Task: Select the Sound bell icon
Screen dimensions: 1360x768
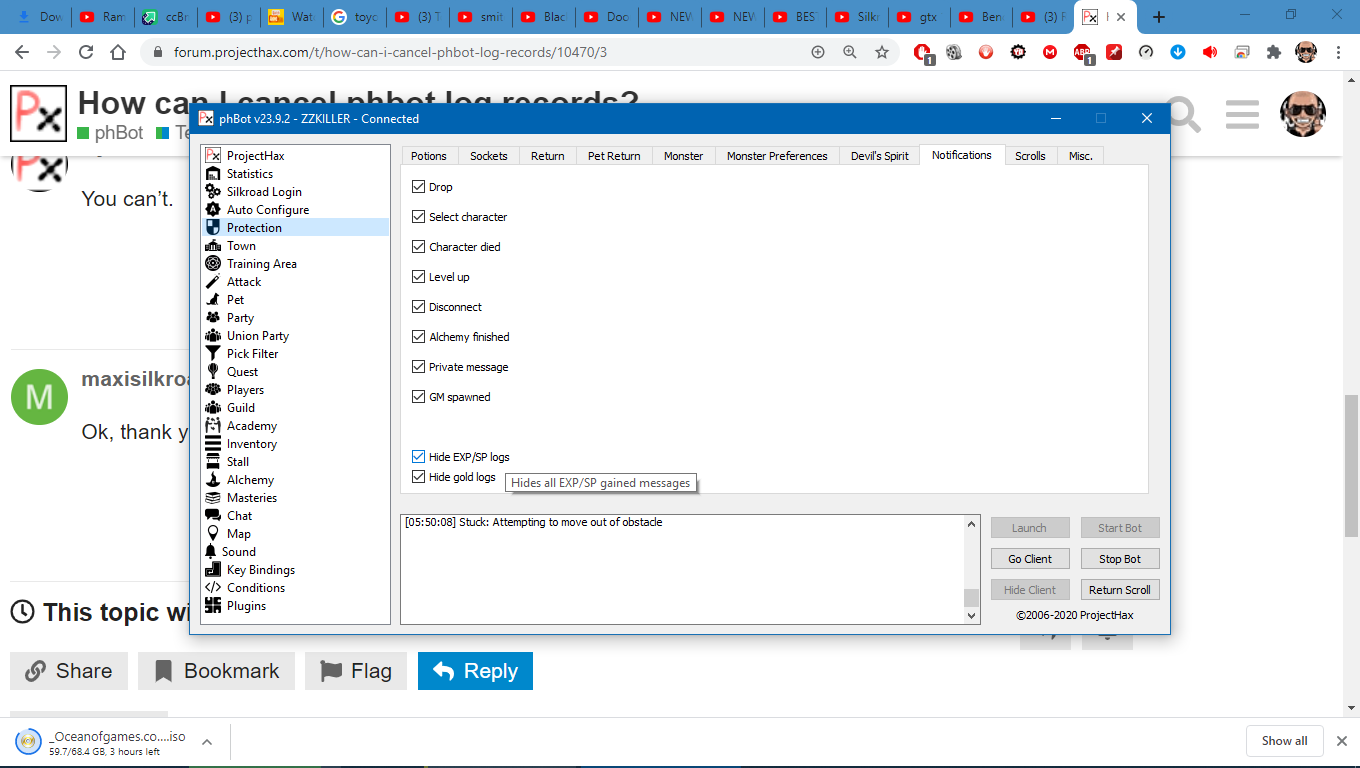Action: (x=211, y=552)
